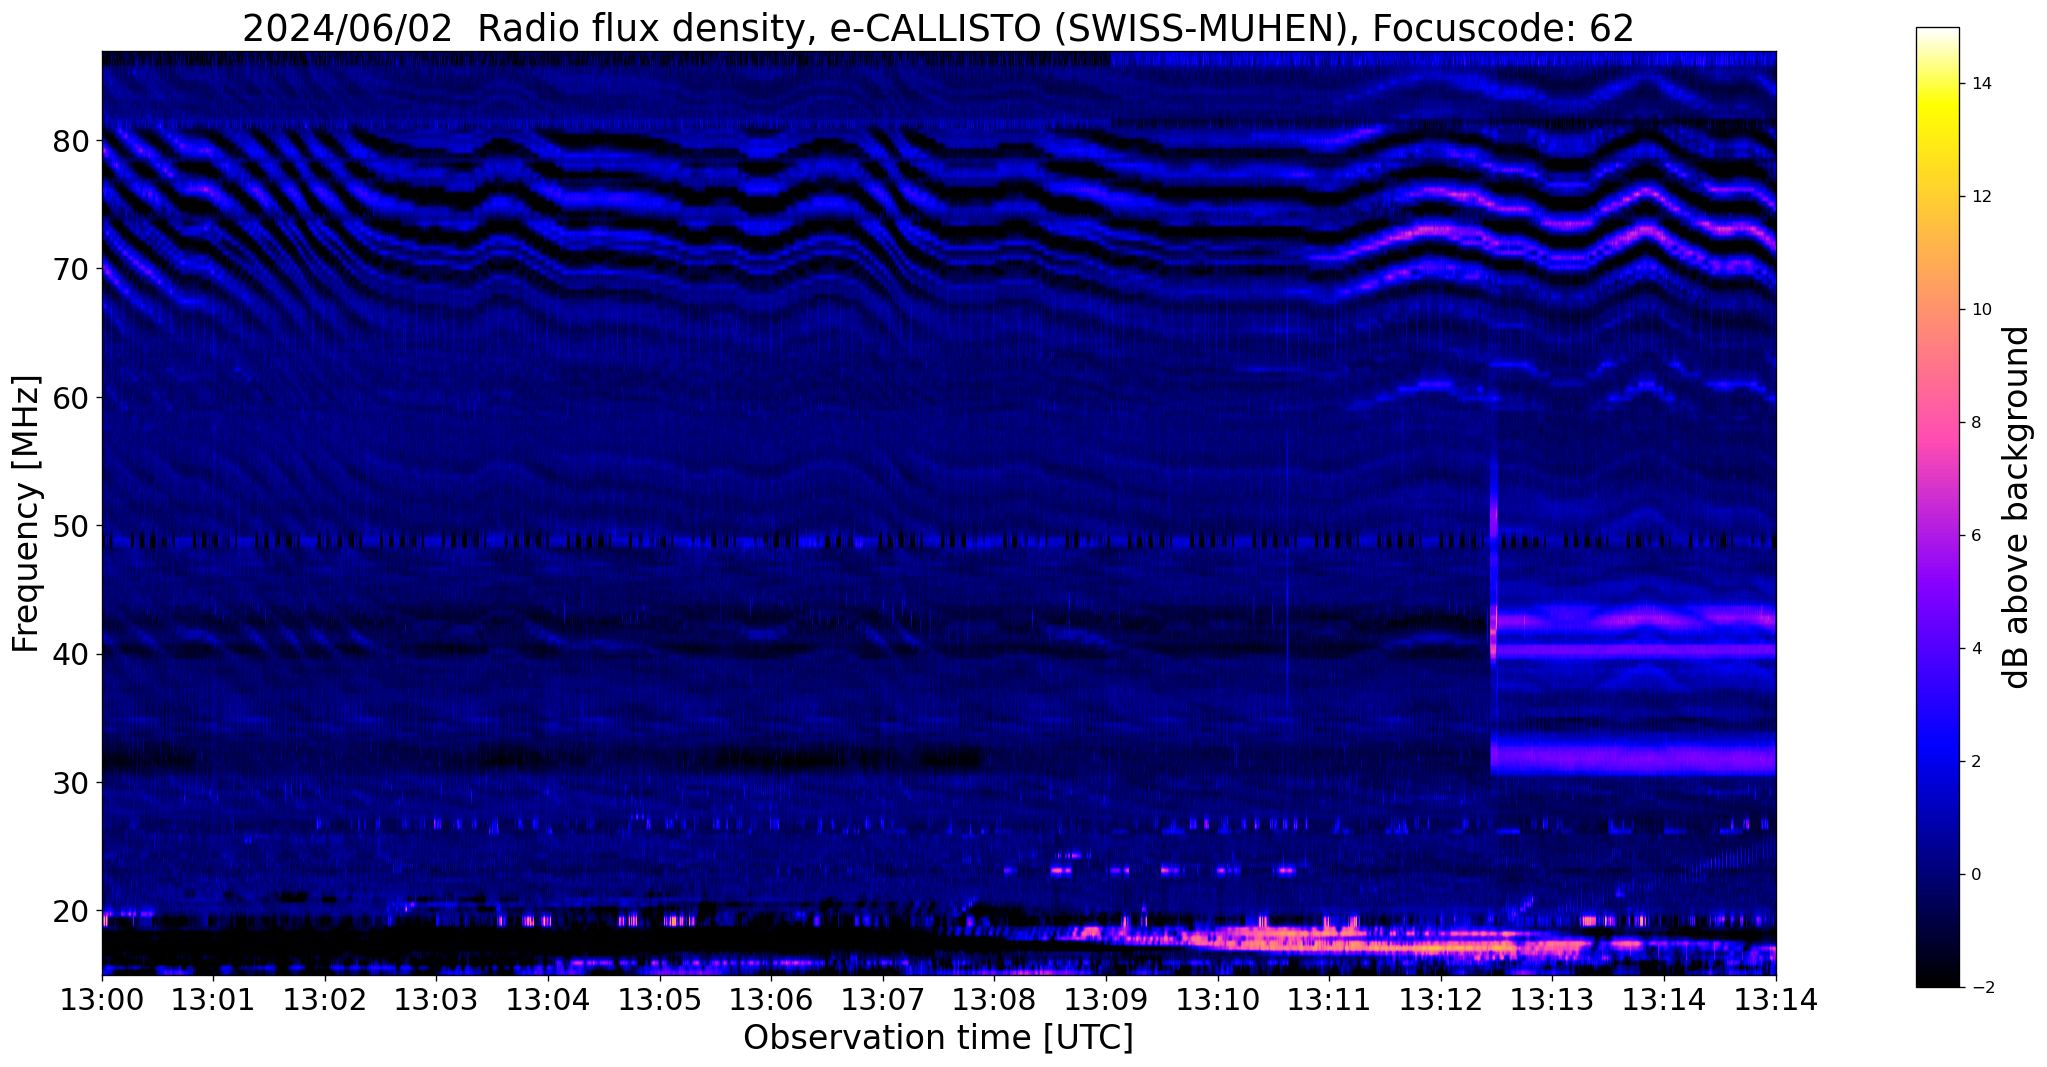Screen dimensions: 2047x1067
Task: Click the 13:11 time tick label
Action: tap(1330, 998)
